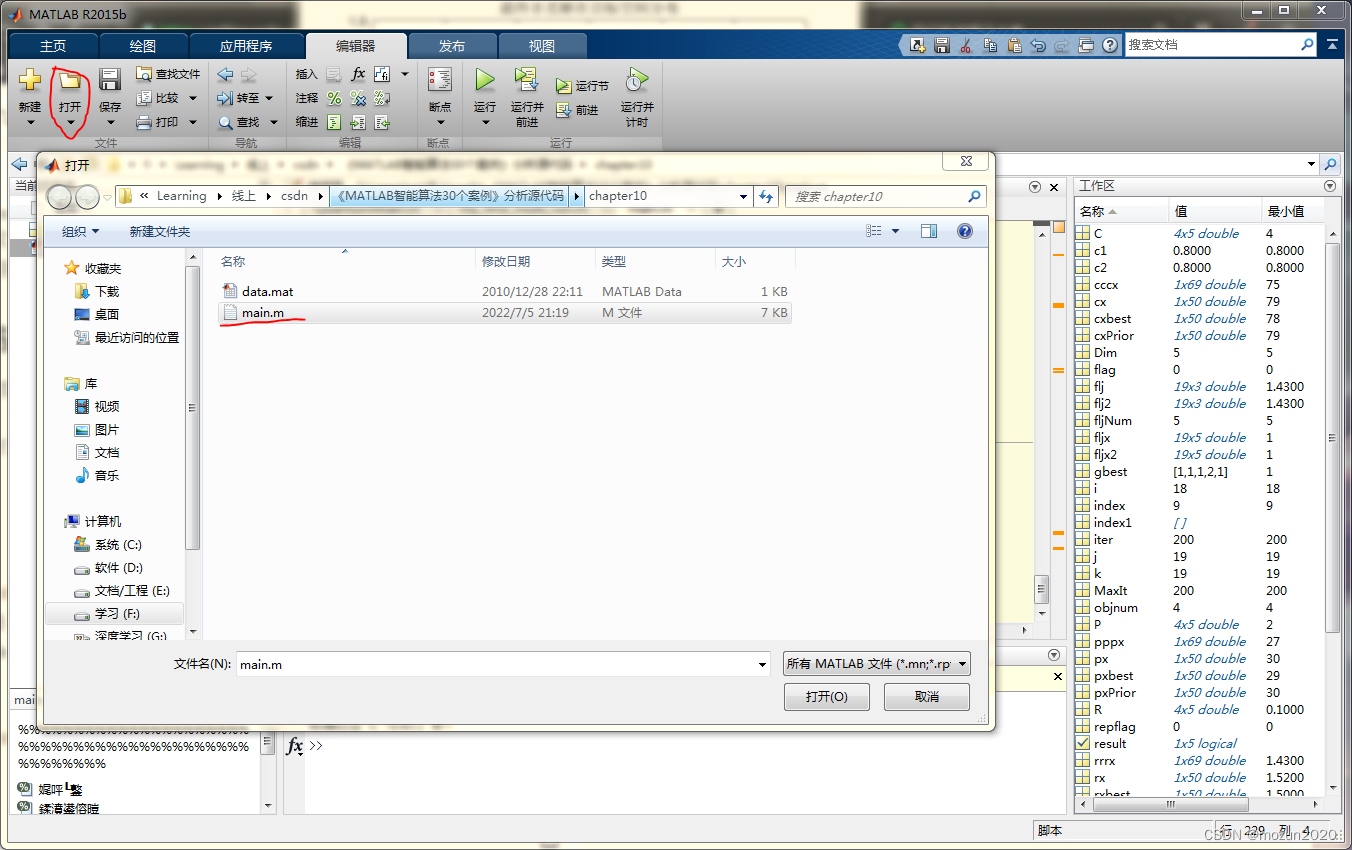Click the csdn breadcrumb in the address bar

pos(294,196)
